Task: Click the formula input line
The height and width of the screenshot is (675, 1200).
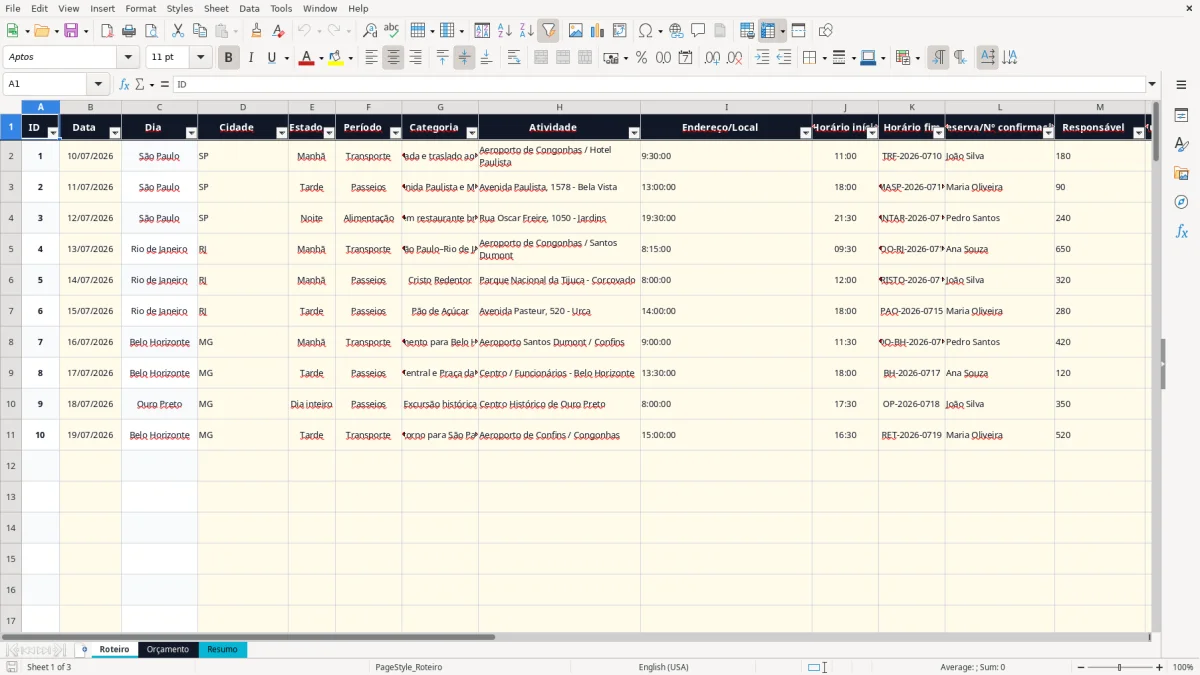Action: (x=659, y=84)
